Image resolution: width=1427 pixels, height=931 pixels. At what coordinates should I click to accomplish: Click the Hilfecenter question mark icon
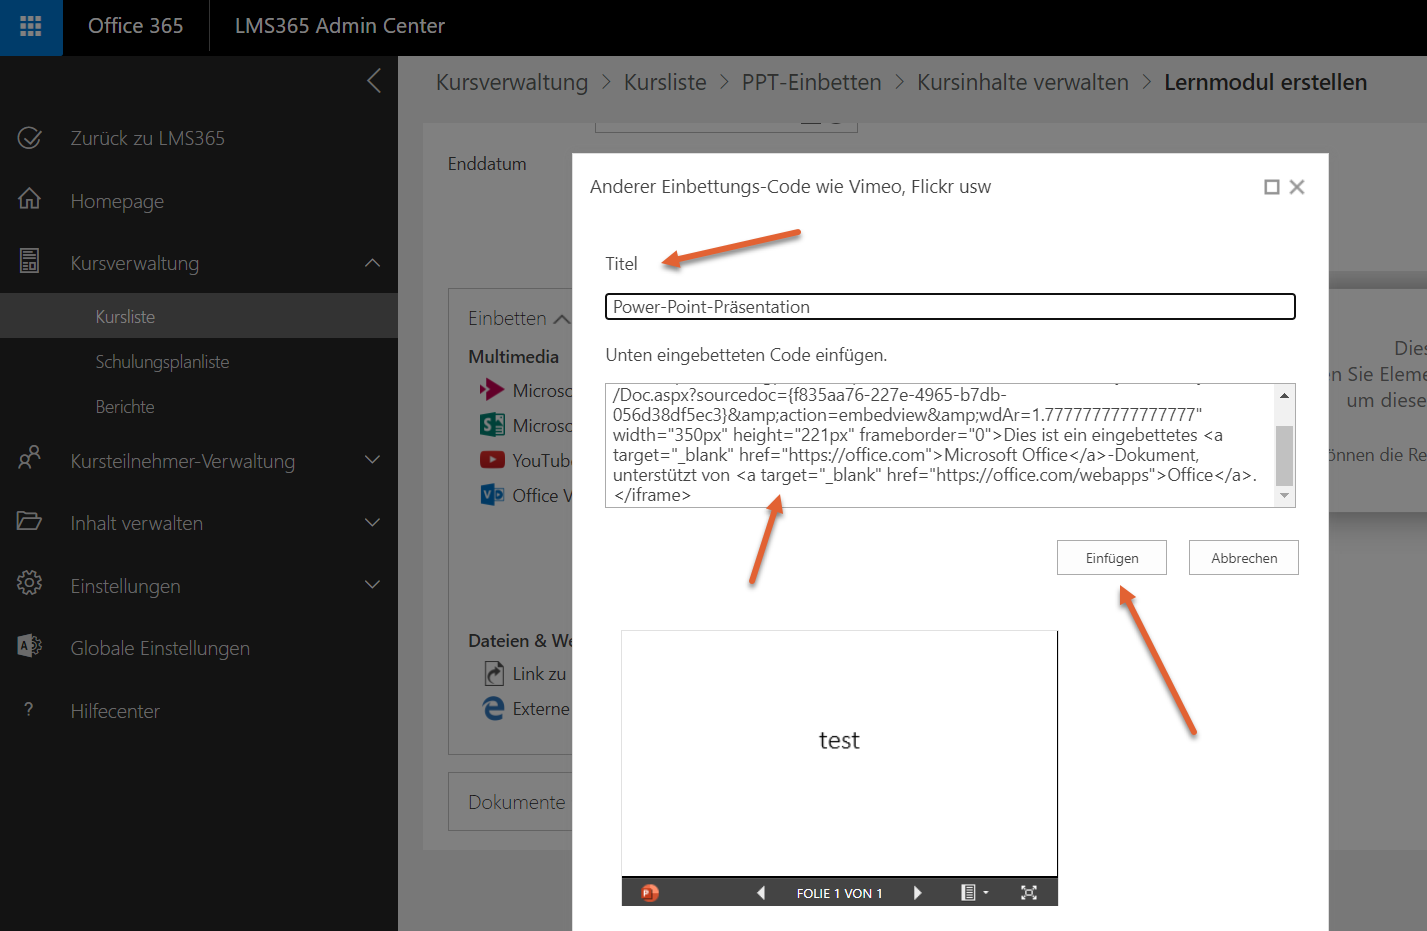click(x=29, y=710)
